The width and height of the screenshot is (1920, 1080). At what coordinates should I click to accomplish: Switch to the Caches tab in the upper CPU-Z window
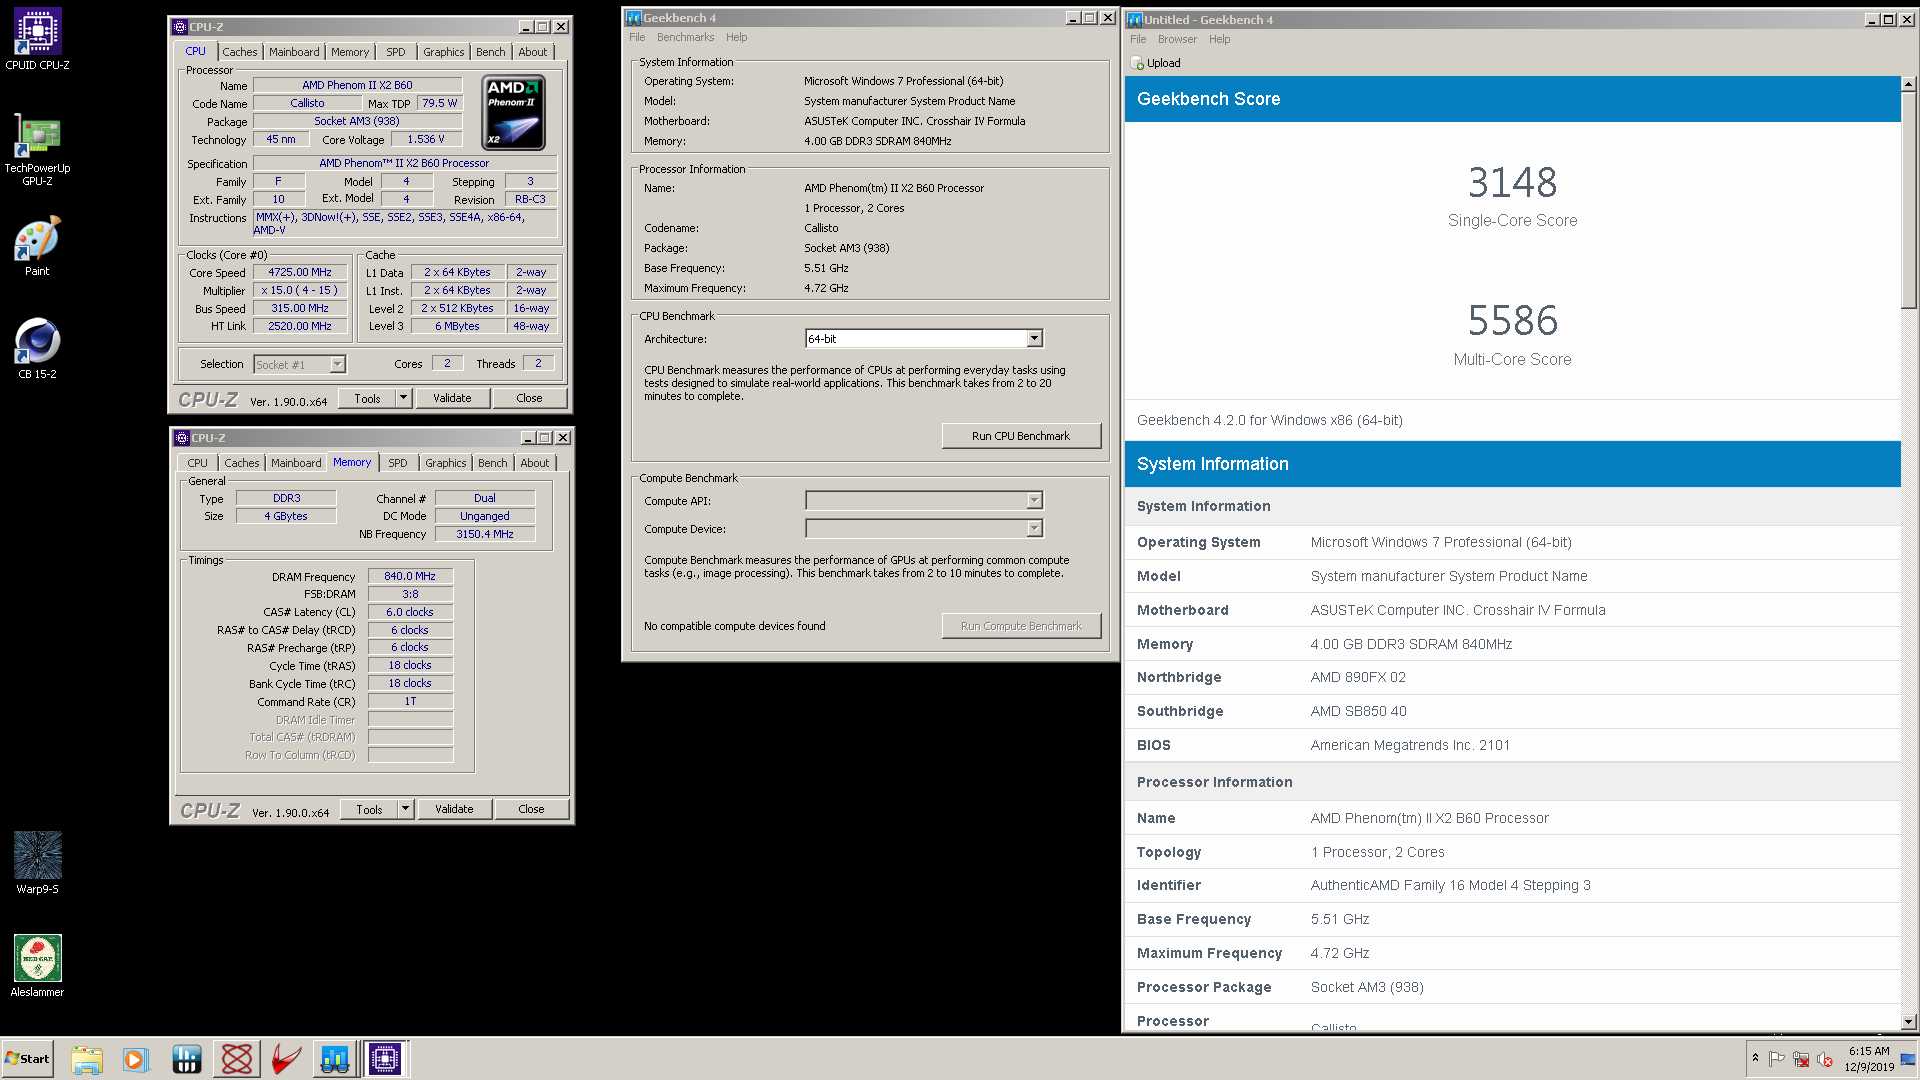pyautogui.click(x=239, y=52)
